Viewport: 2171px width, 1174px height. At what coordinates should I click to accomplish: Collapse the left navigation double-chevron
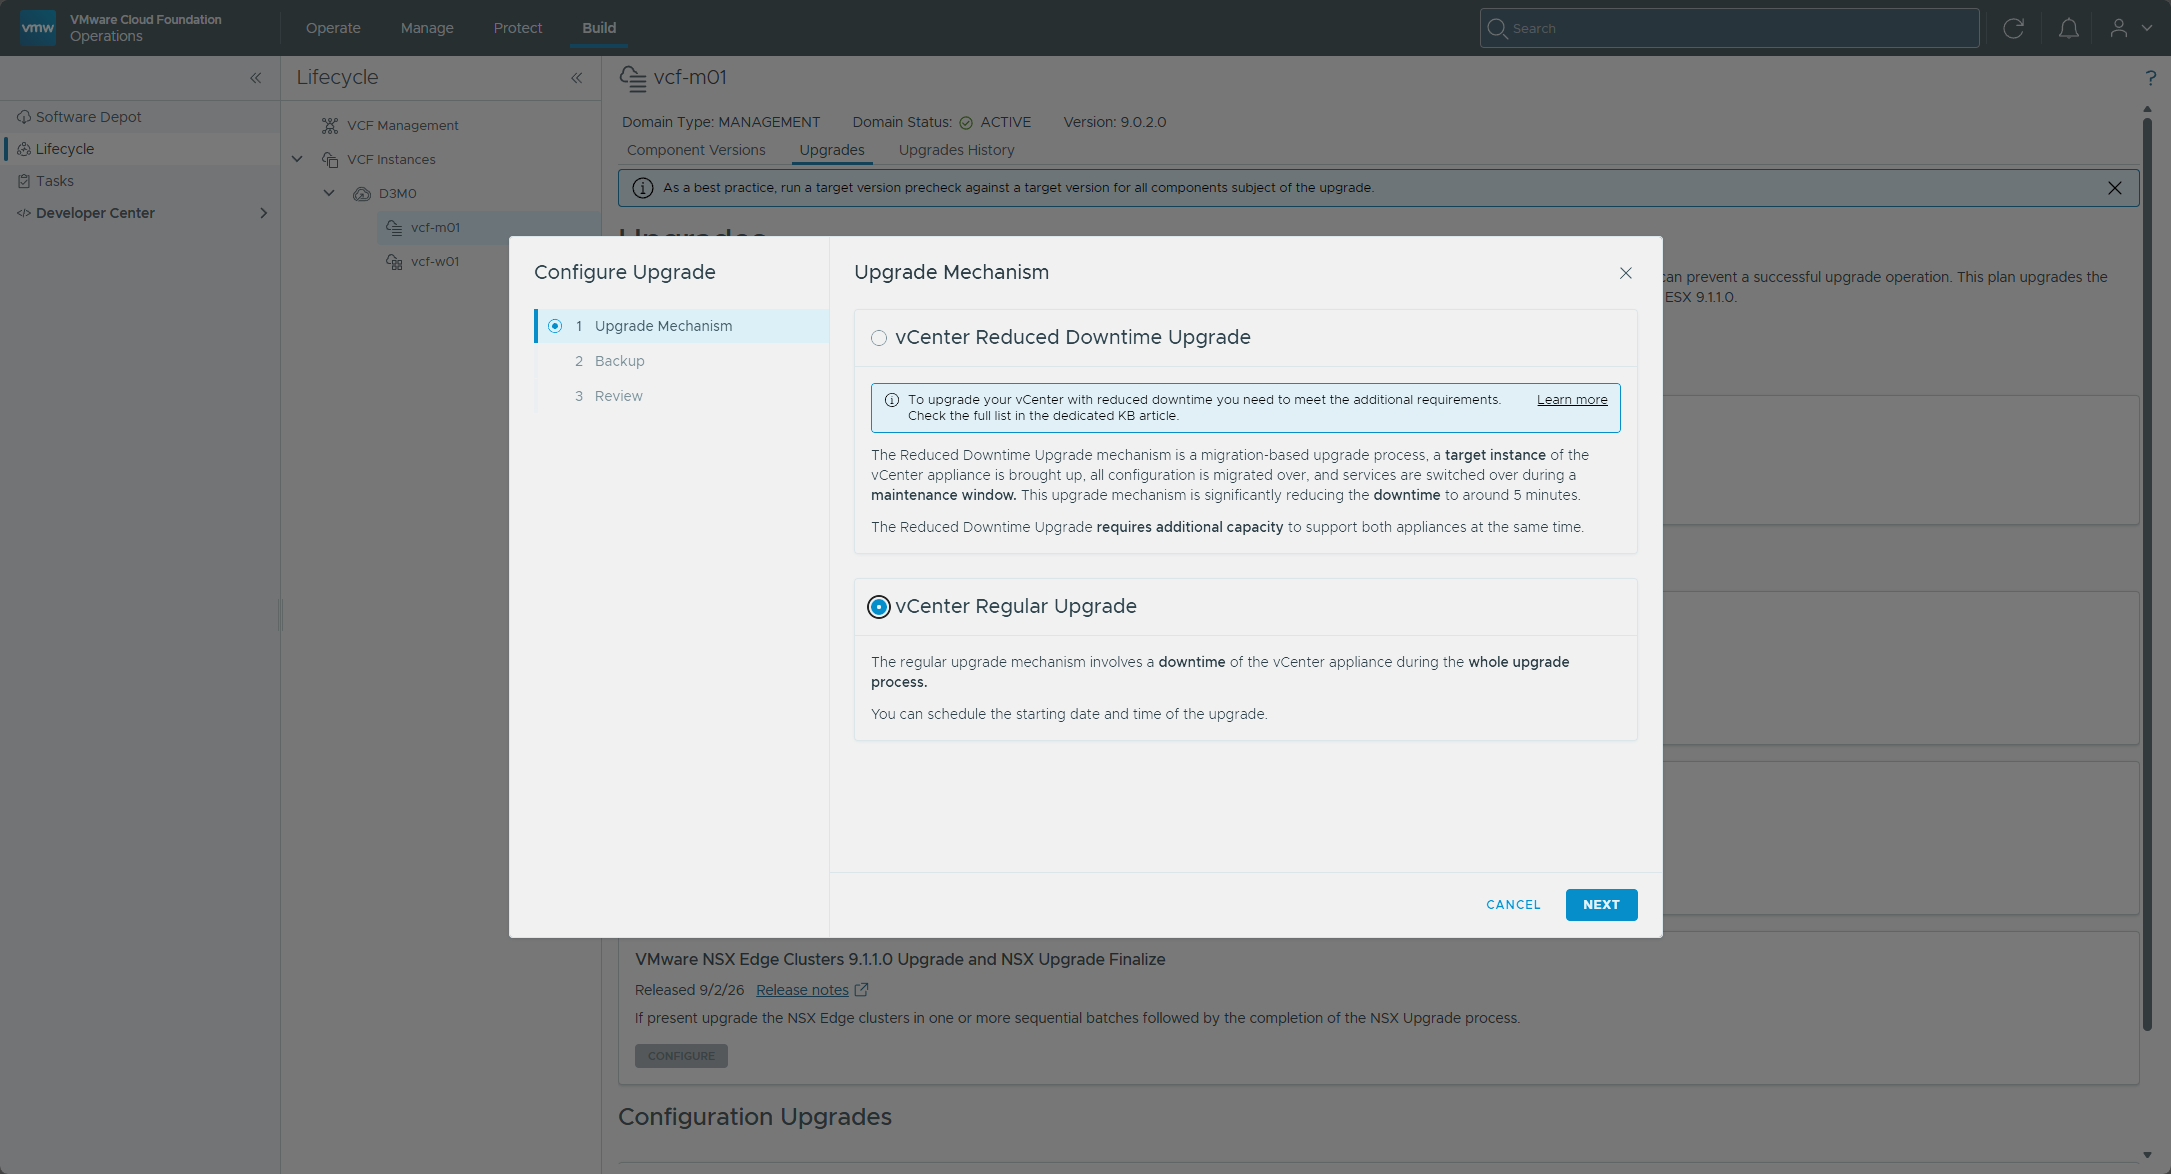point(256,78)
